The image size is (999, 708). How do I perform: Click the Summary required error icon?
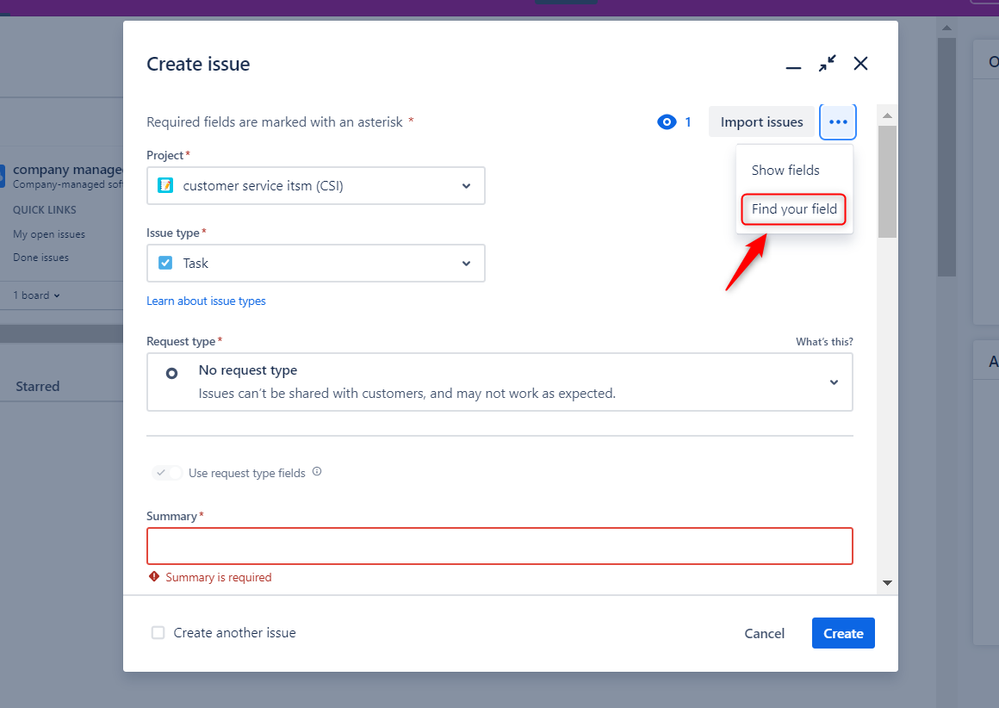154,577
